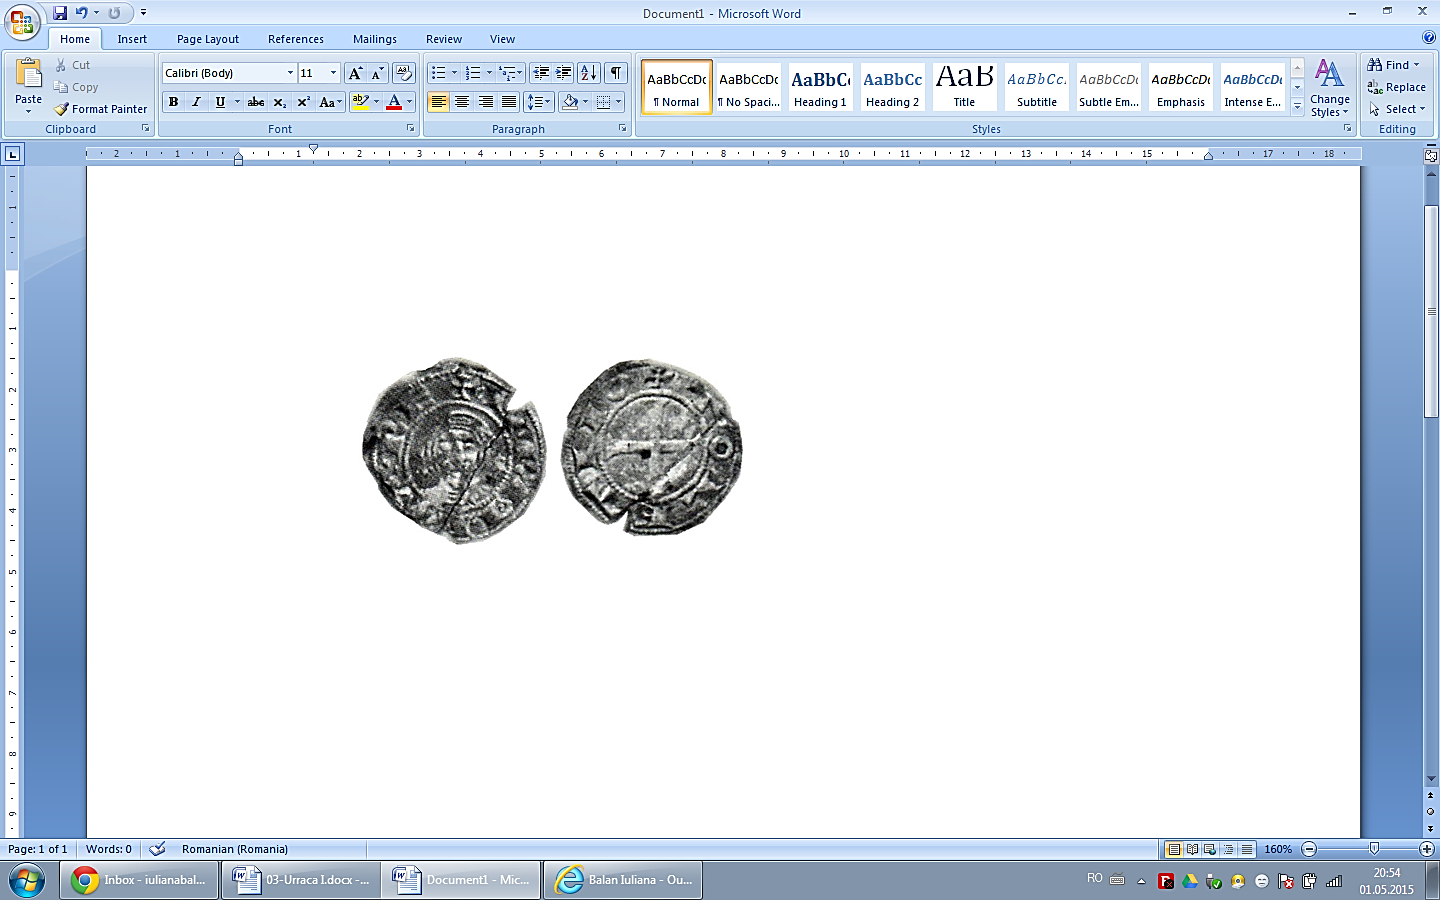Click the Format Painter icon
The width and height of the screenshot is (1440, 900).
click(x=62, y=109)
